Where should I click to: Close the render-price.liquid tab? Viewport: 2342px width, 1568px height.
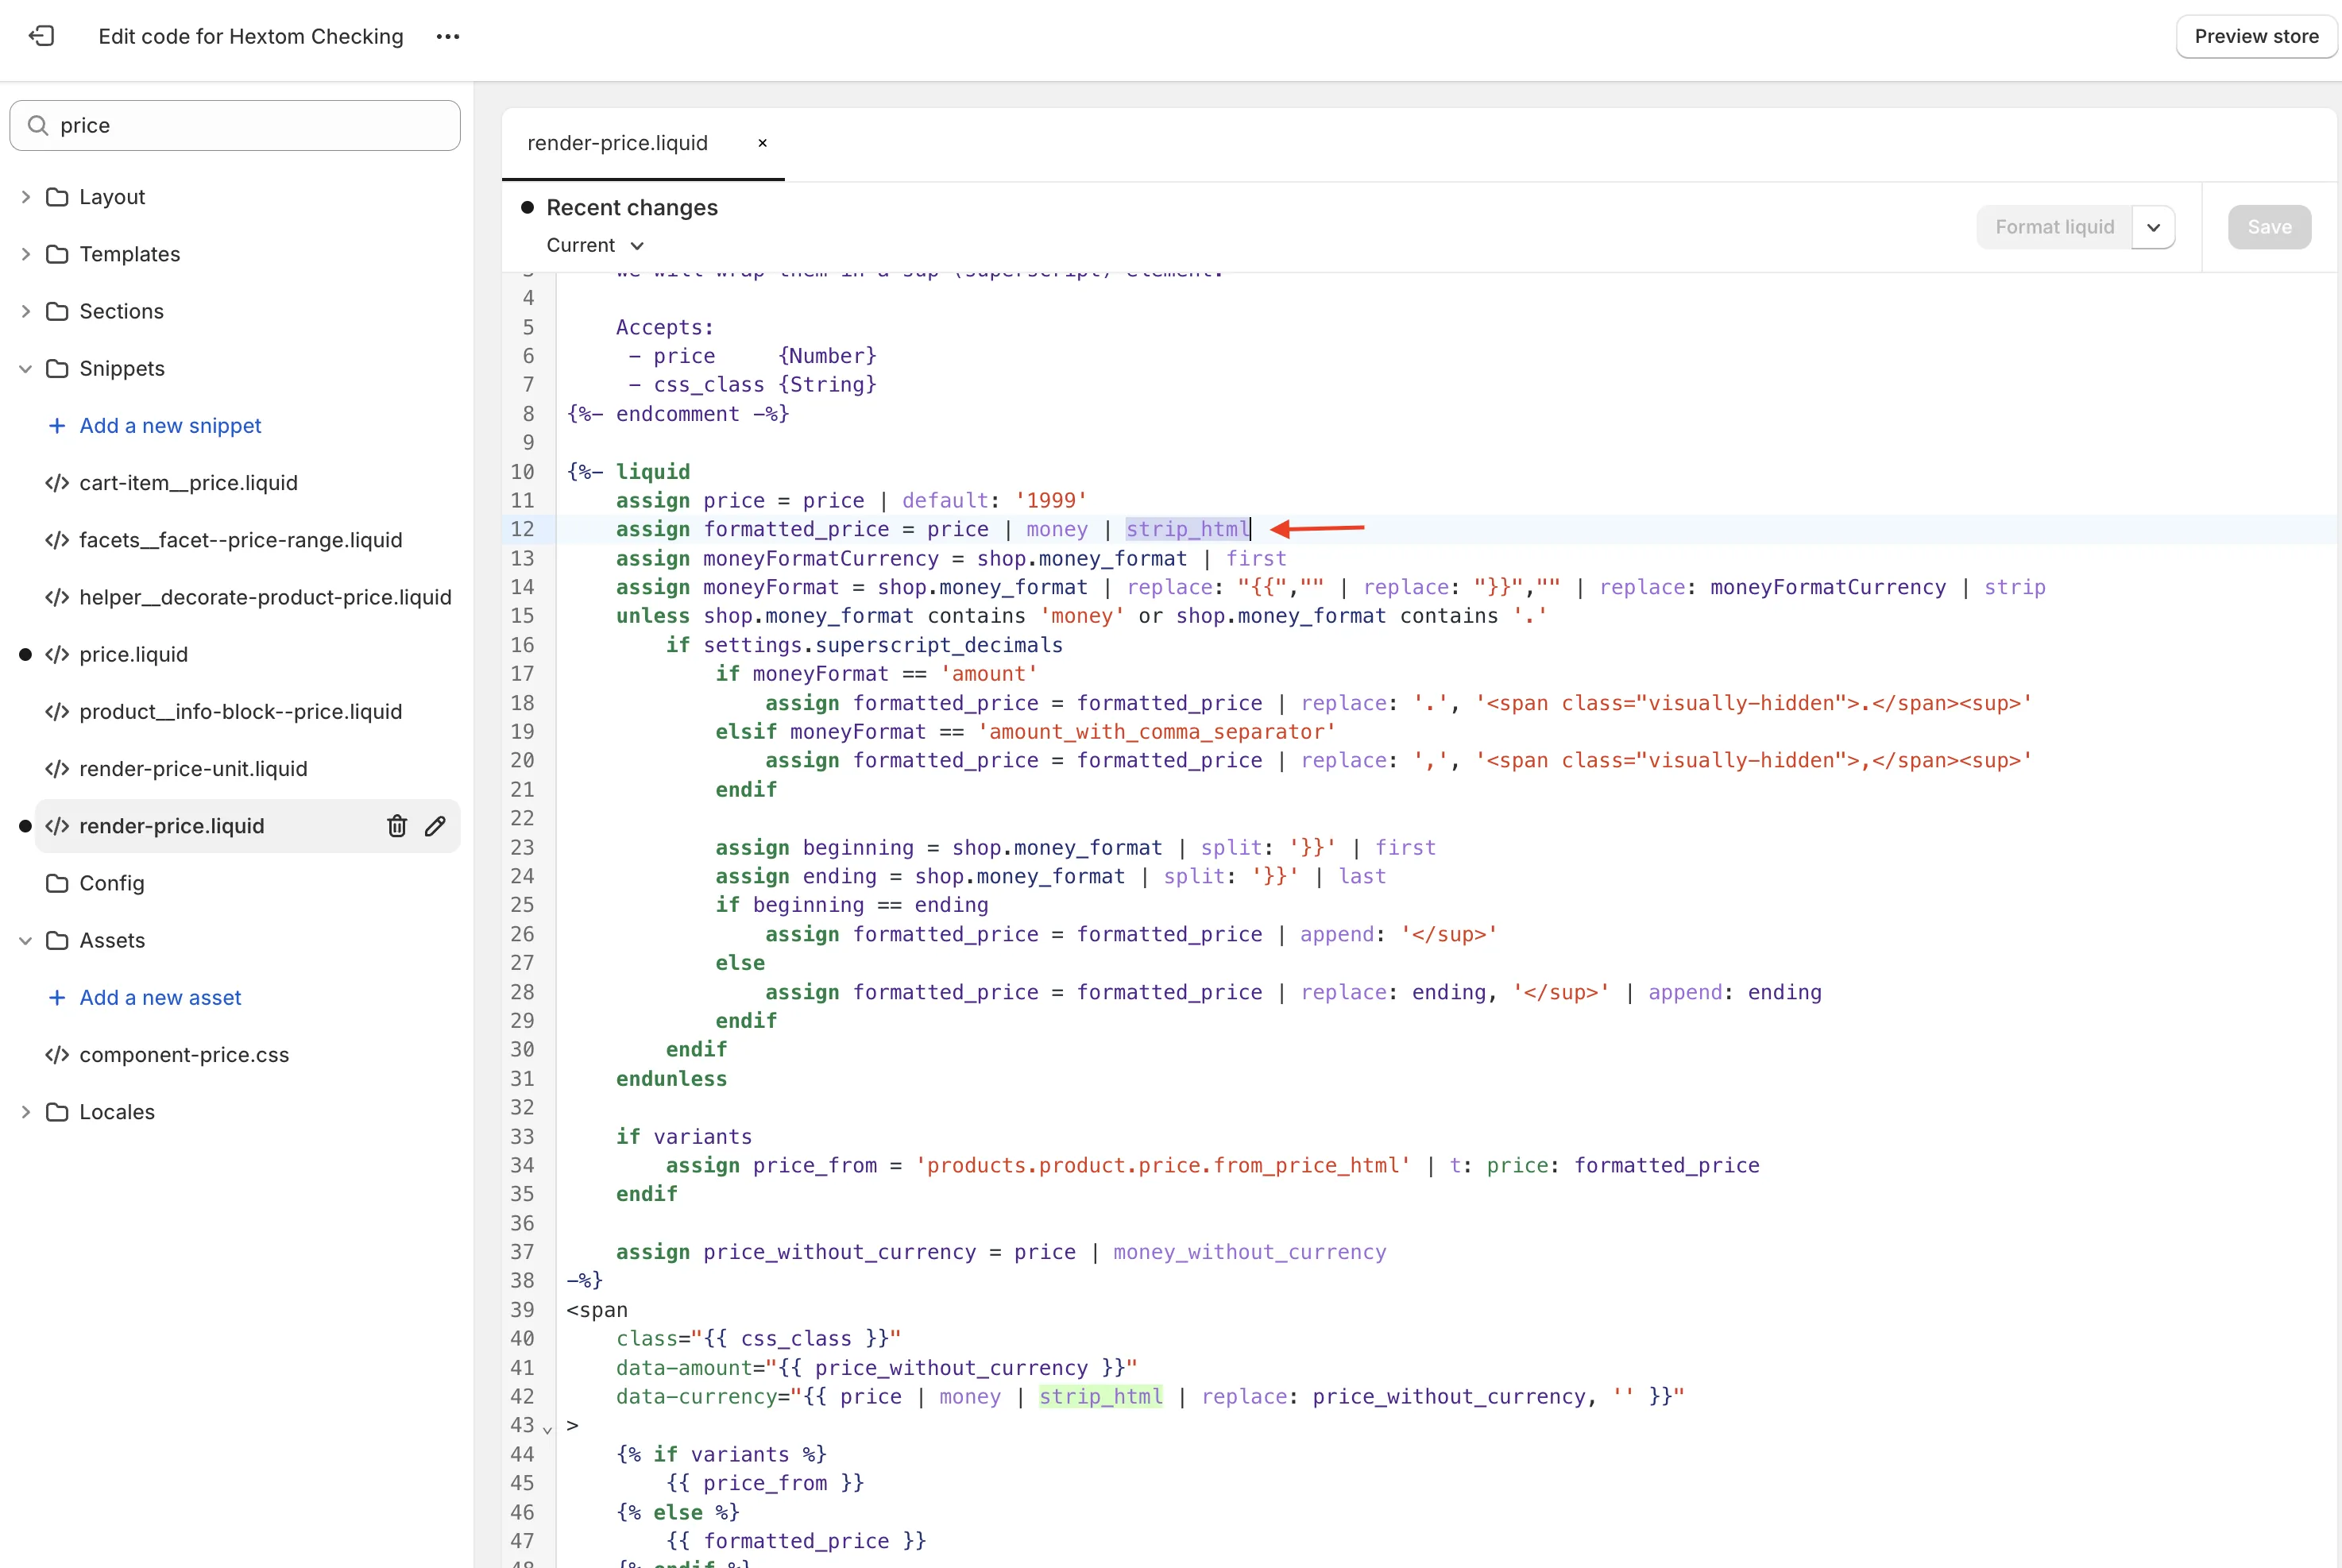(x=762, y=143)
